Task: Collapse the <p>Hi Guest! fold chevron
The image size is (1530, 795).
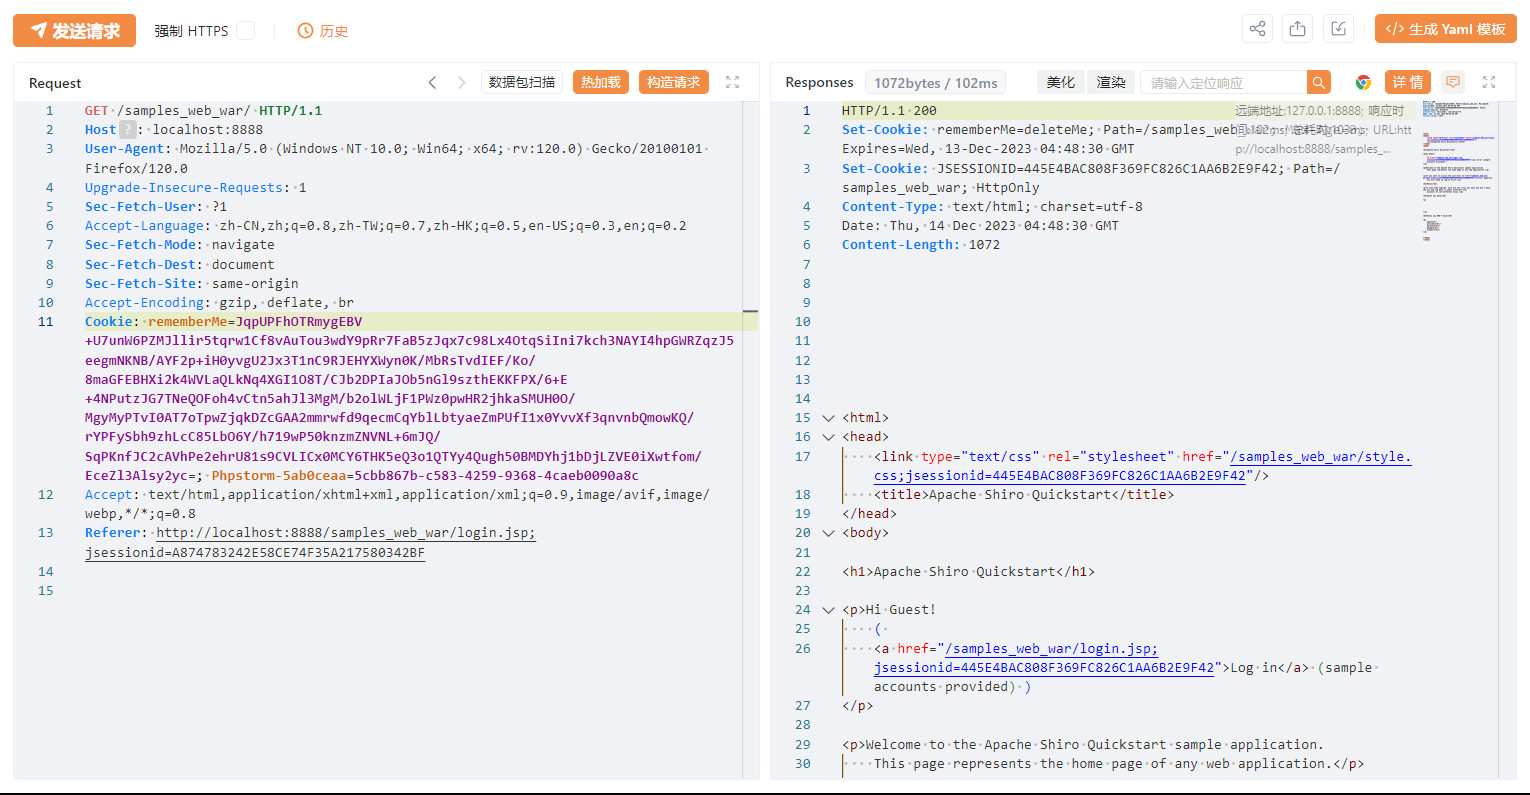Action: [828, 610]
